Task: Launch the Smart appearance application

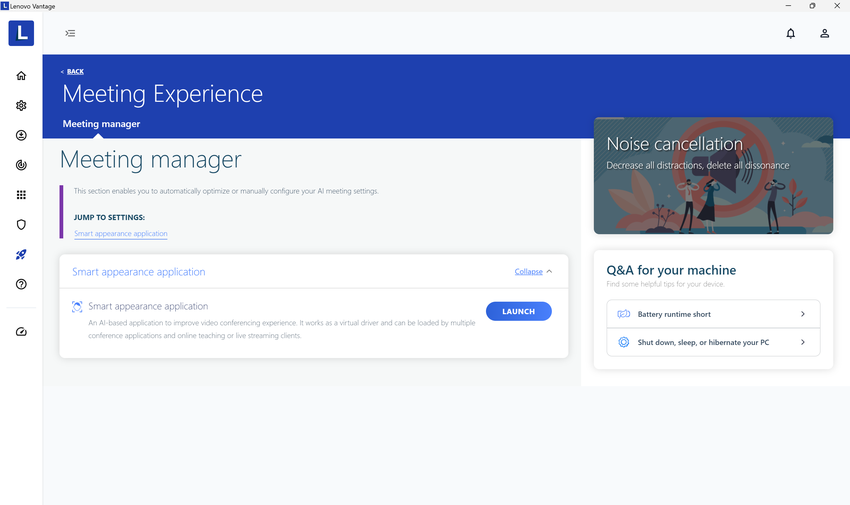Action: coord(518,311)
